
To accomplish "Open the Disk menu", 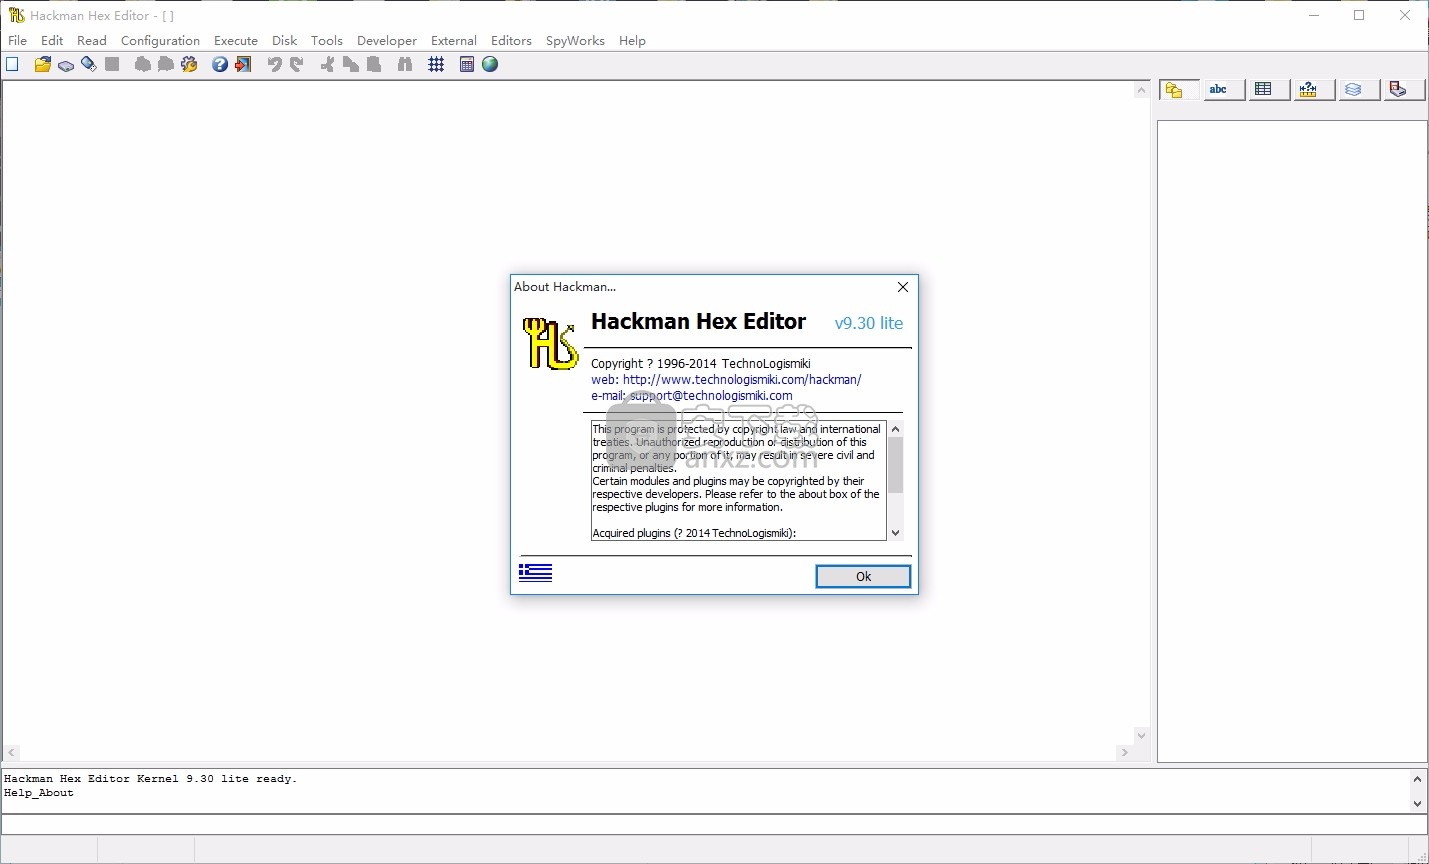I will 285,40.
